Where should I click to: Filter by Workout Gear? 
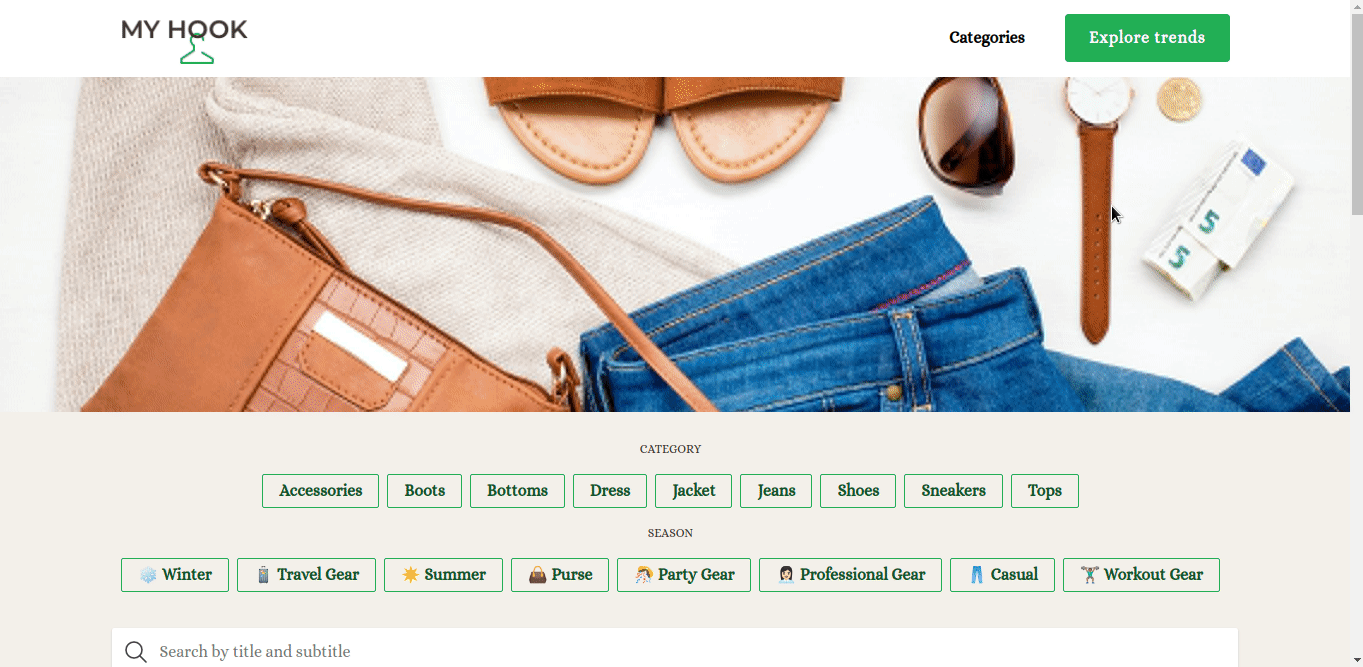(1141, 575)
